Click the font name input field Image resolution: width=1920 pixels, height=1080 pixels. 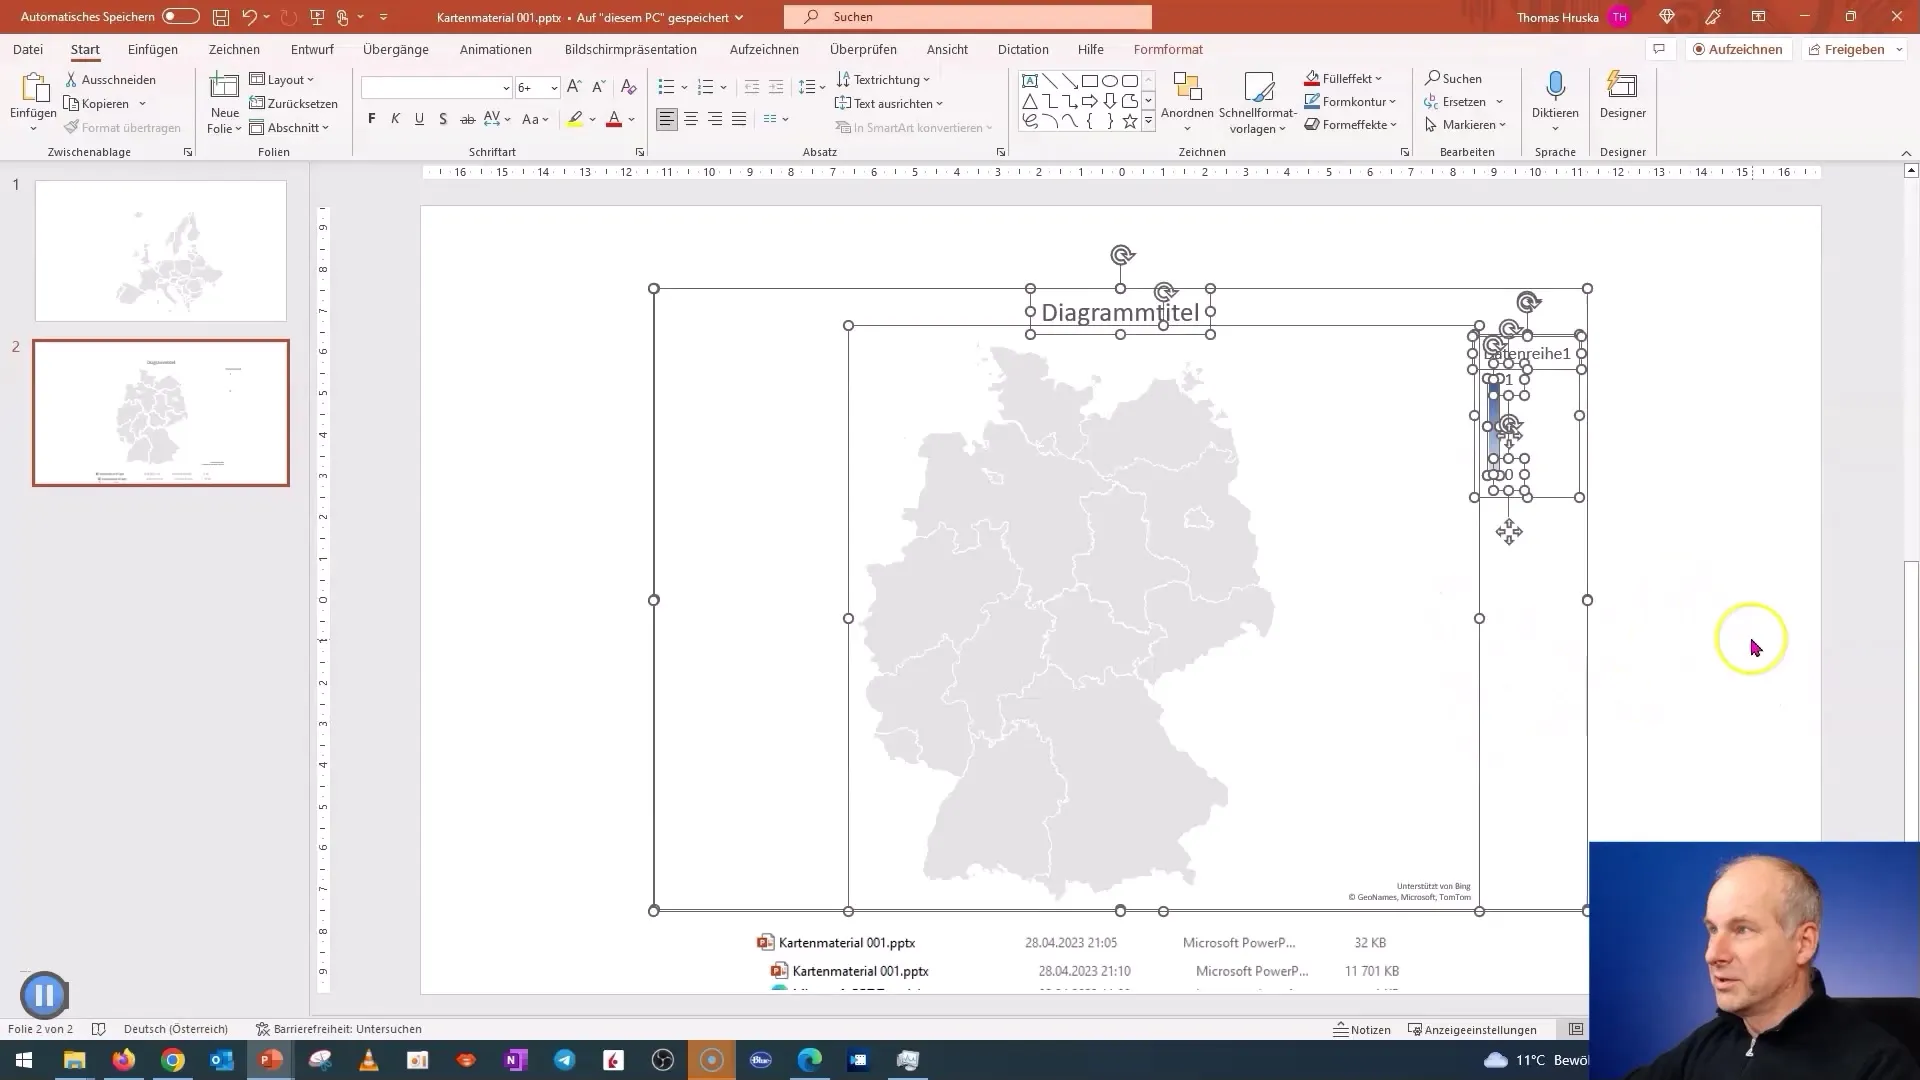click(430, 88)
